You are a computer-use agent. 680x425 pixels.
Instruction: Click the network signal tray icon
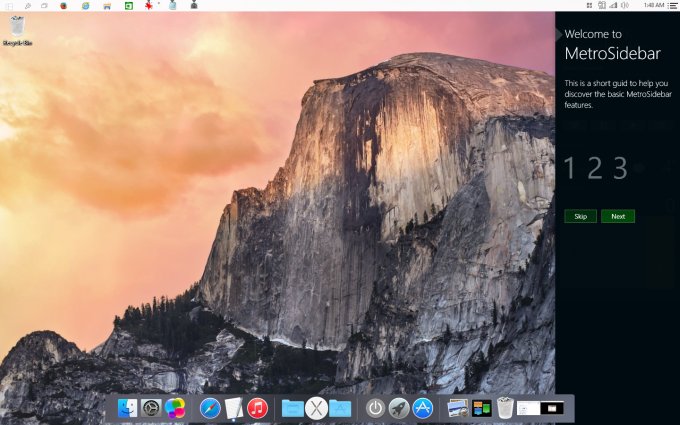click(x=613, y=5)
